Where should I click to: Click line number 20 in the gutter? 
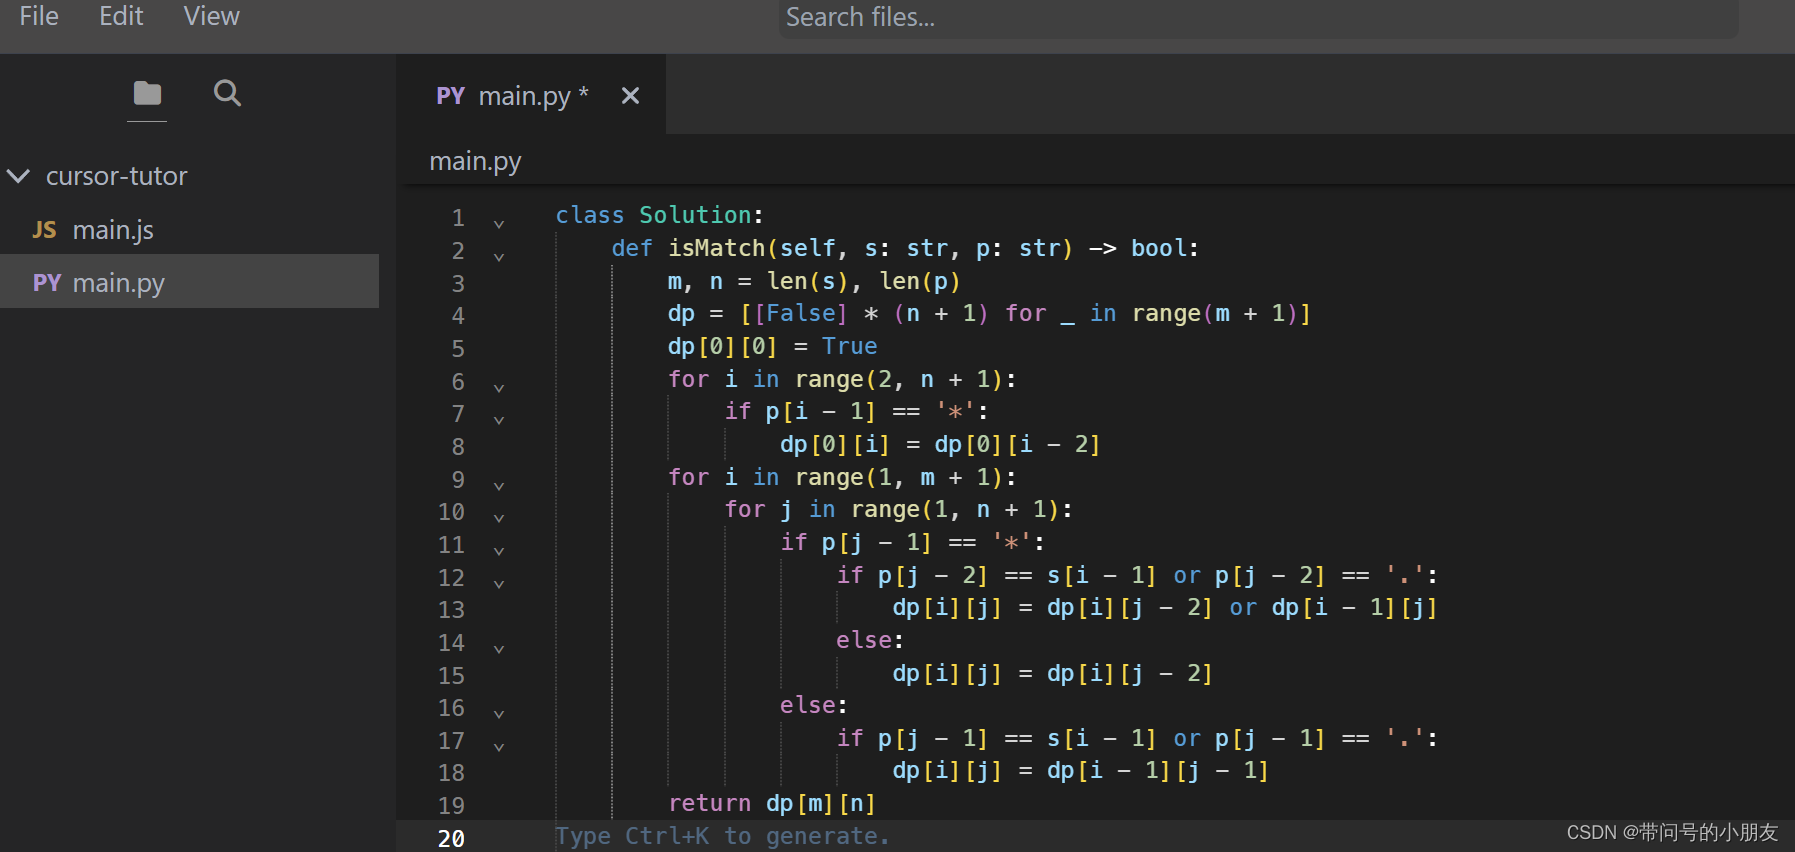pos(451,839)
